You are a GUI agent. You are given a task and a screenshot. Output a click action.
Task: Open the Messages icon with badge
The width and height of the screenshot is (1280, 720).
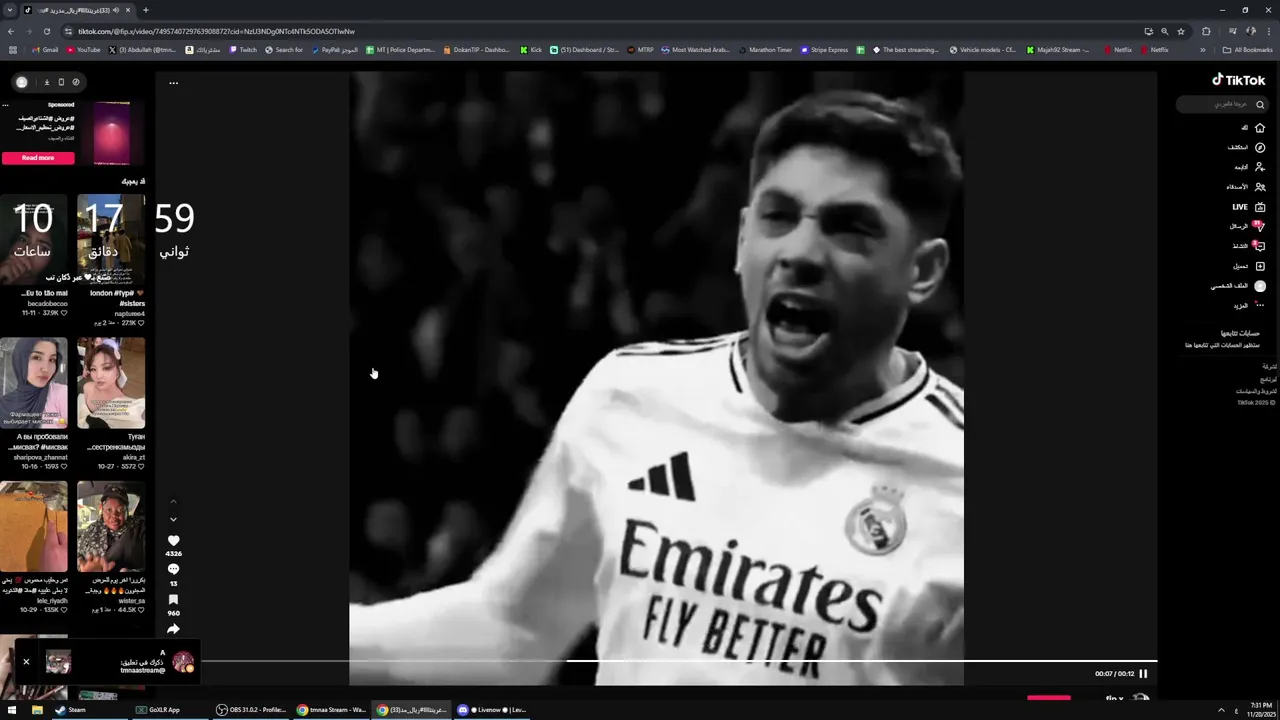tap(1259, 226)
